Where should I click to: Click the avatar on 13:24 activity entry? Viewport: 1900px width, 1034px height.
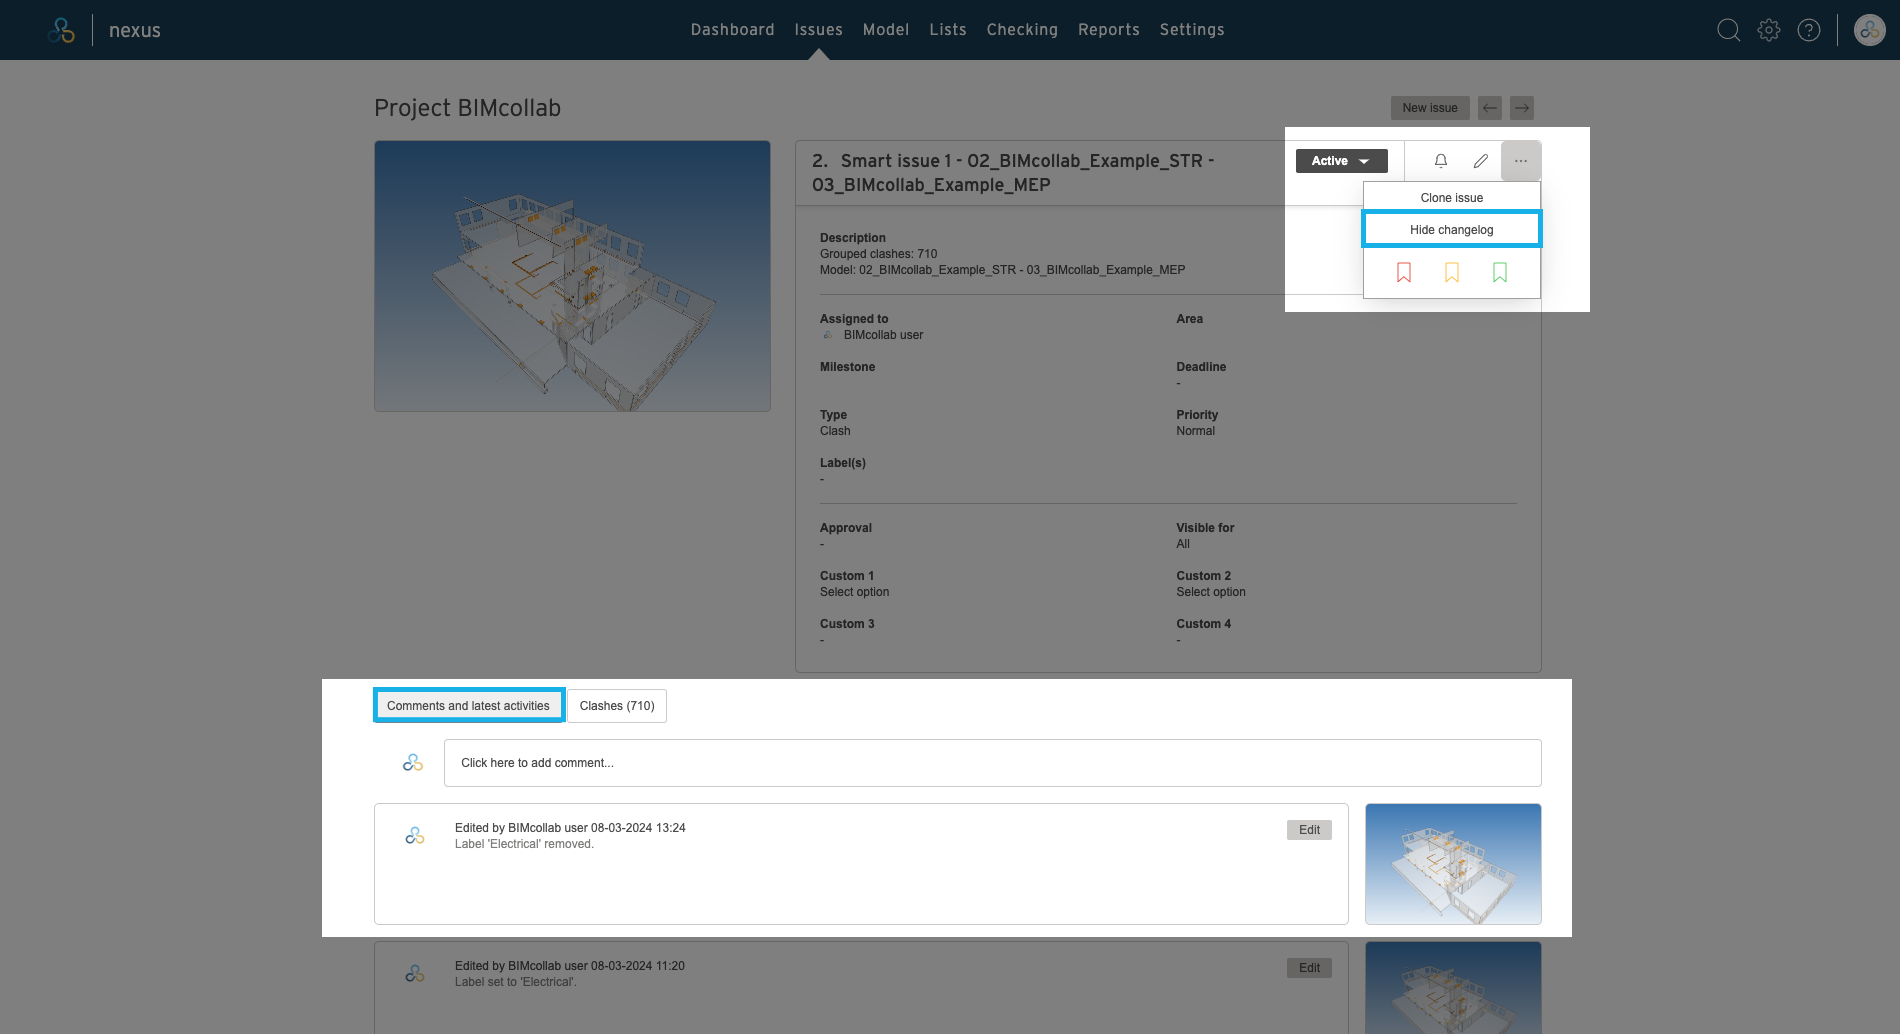click(x=415, y=835)
